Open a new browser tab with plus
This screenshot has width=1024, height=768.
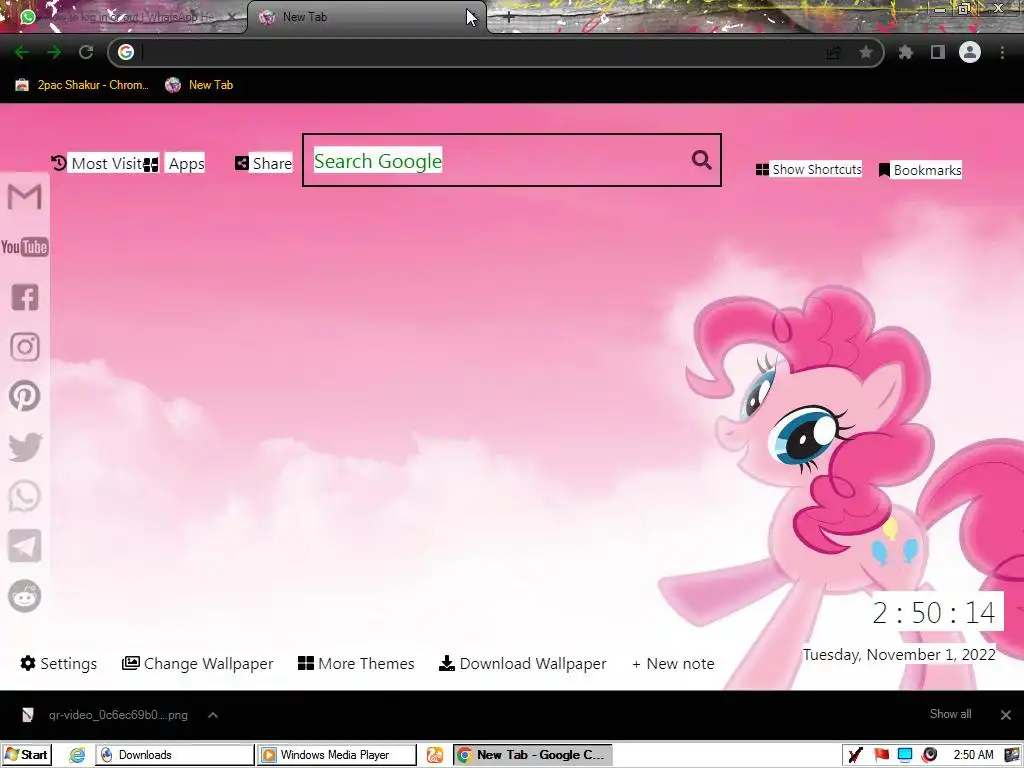click(509, 18)
